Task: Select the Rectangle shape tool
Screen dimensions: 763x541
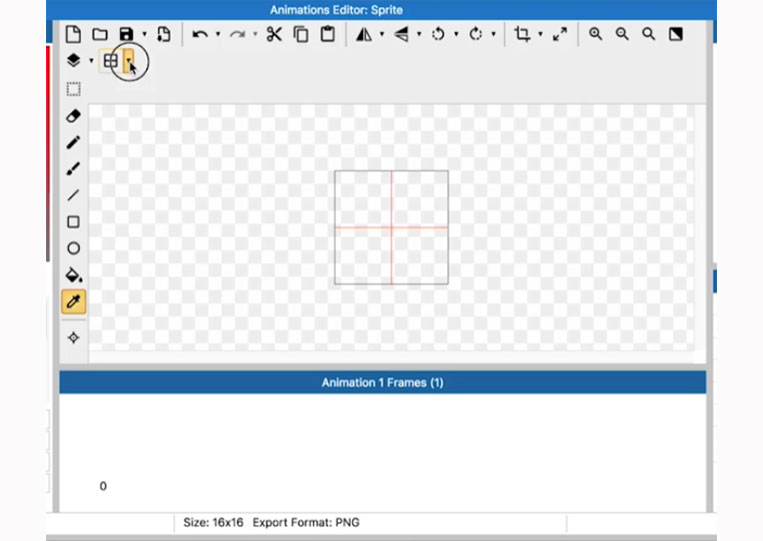Action: tap(73, 222)
